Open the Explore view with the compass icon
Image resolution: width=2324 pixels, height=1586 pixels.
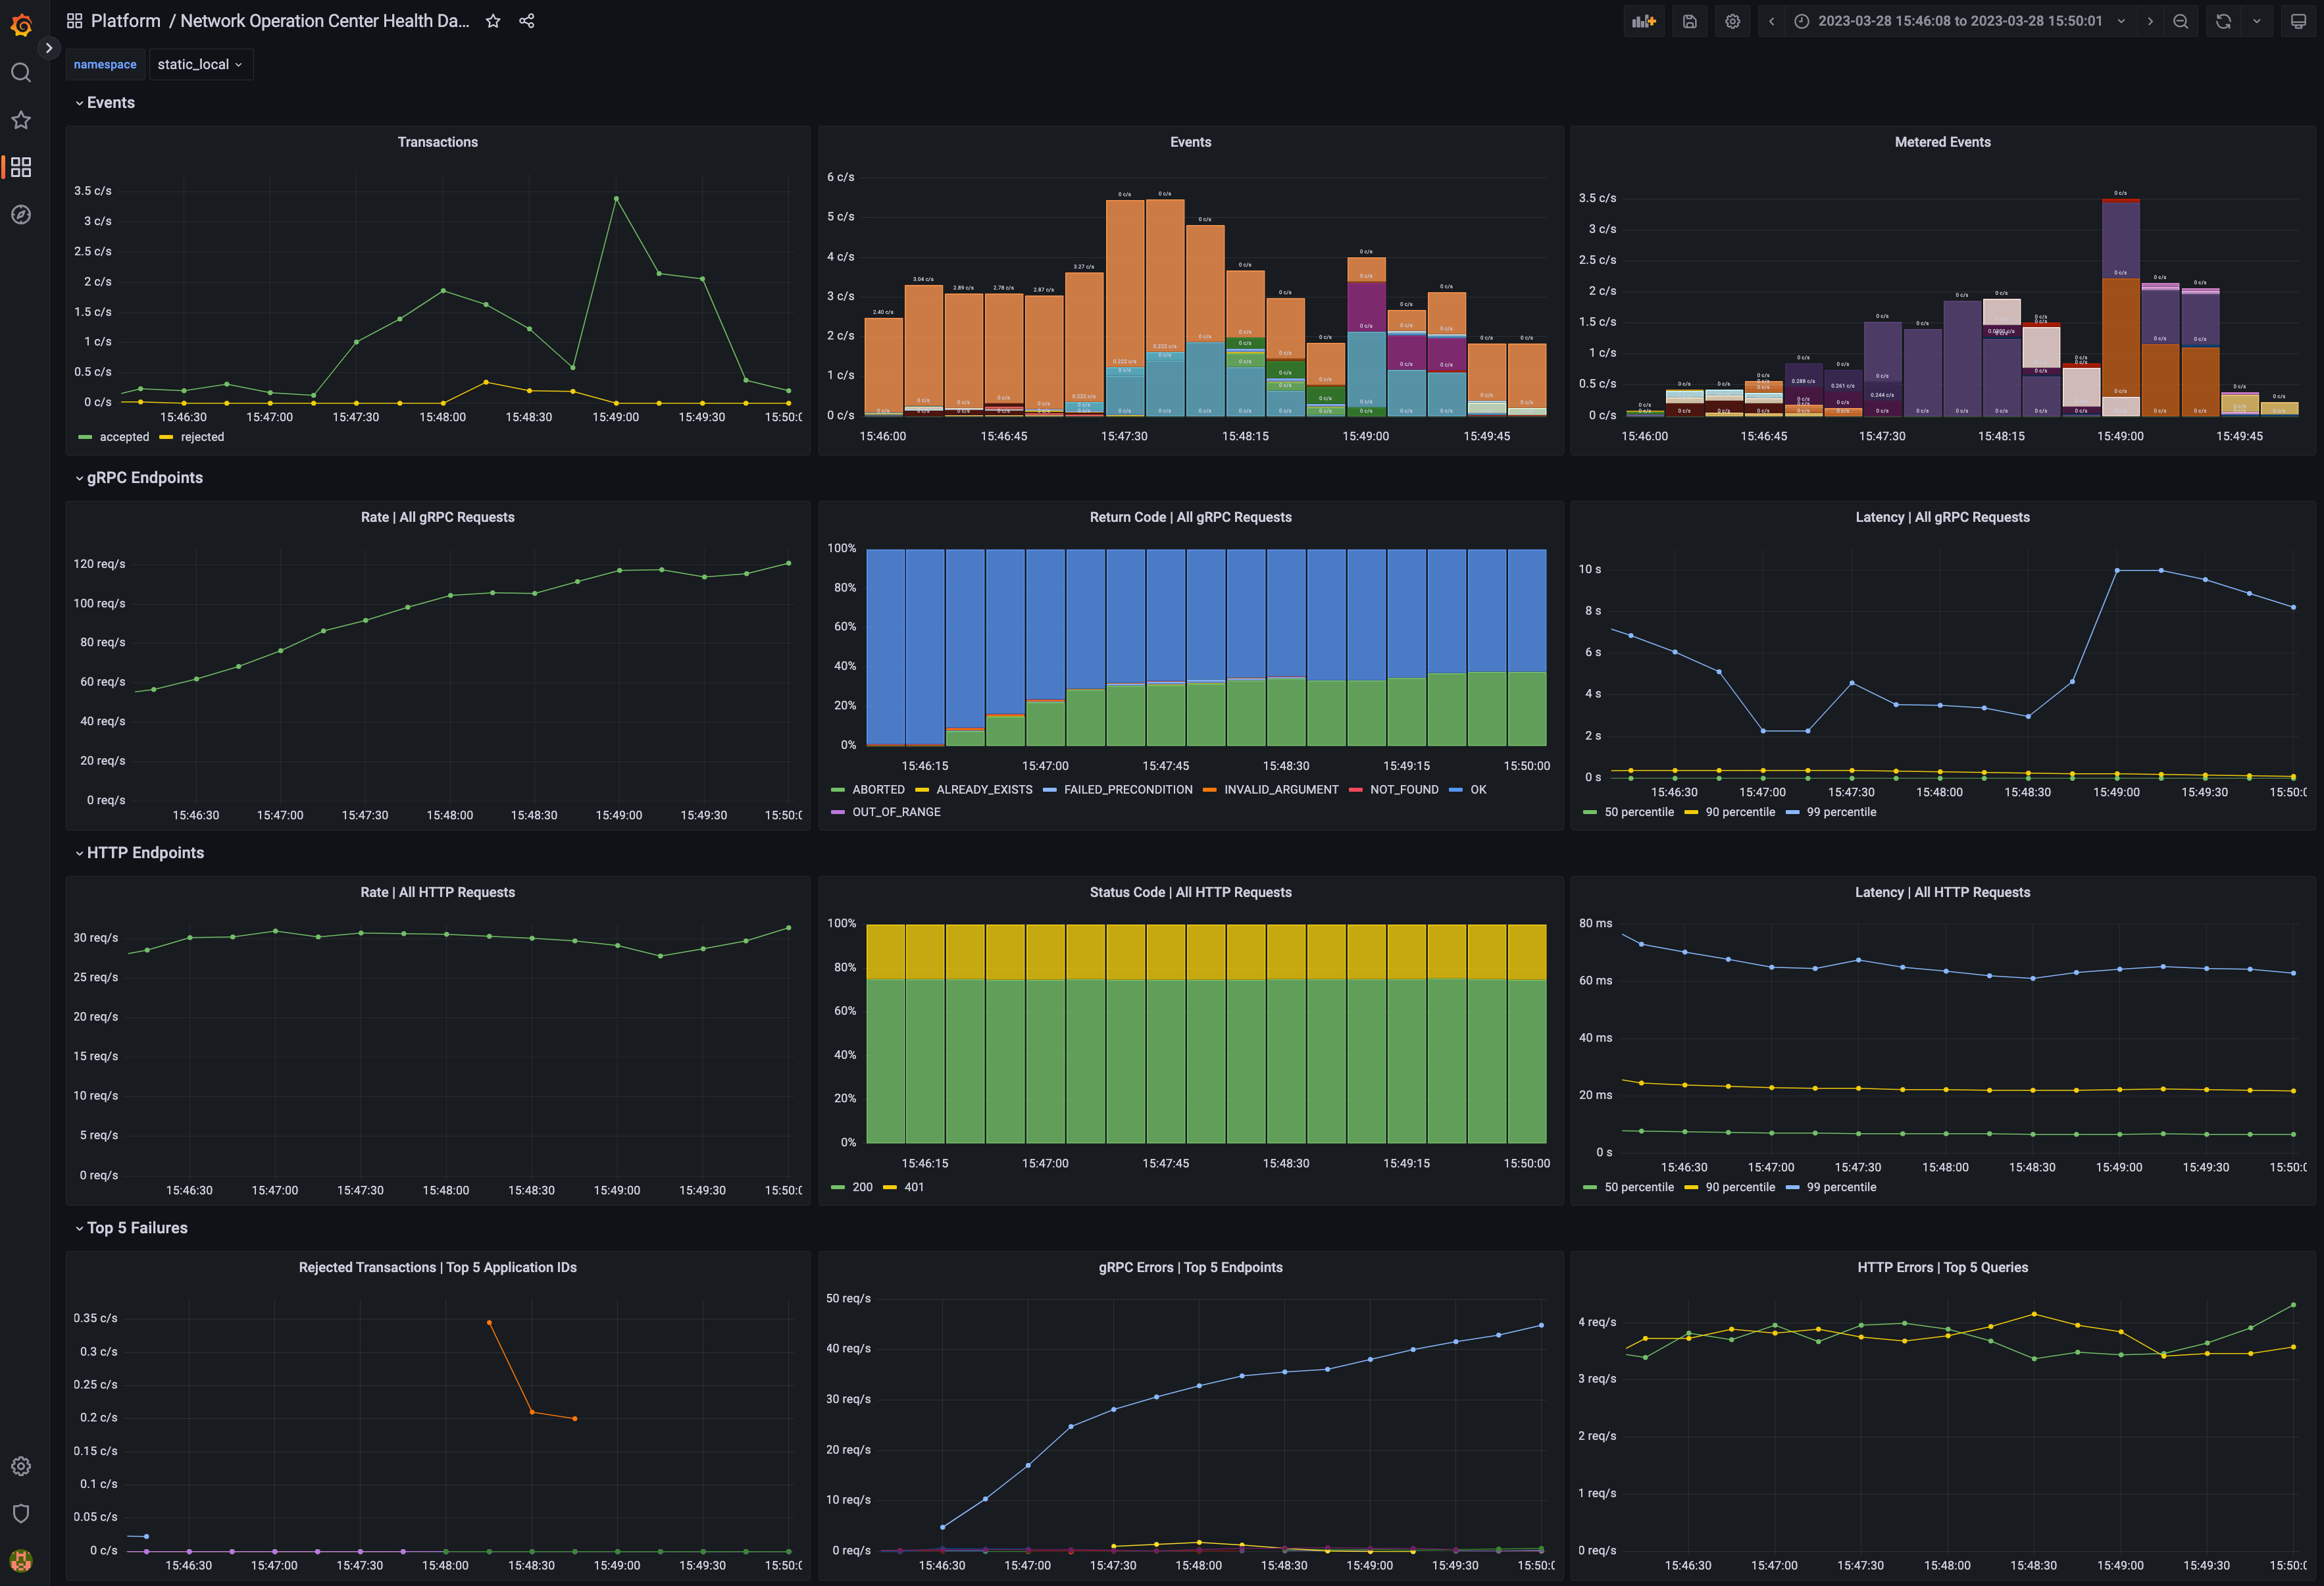(21, 214)
